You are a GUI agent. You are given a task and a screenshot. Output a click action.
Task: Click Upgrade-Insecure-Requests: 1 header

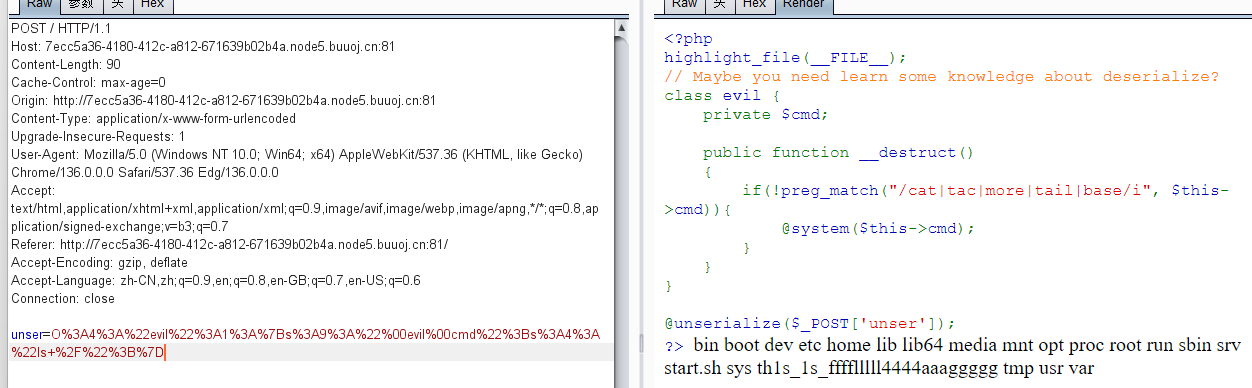[98, 136]
